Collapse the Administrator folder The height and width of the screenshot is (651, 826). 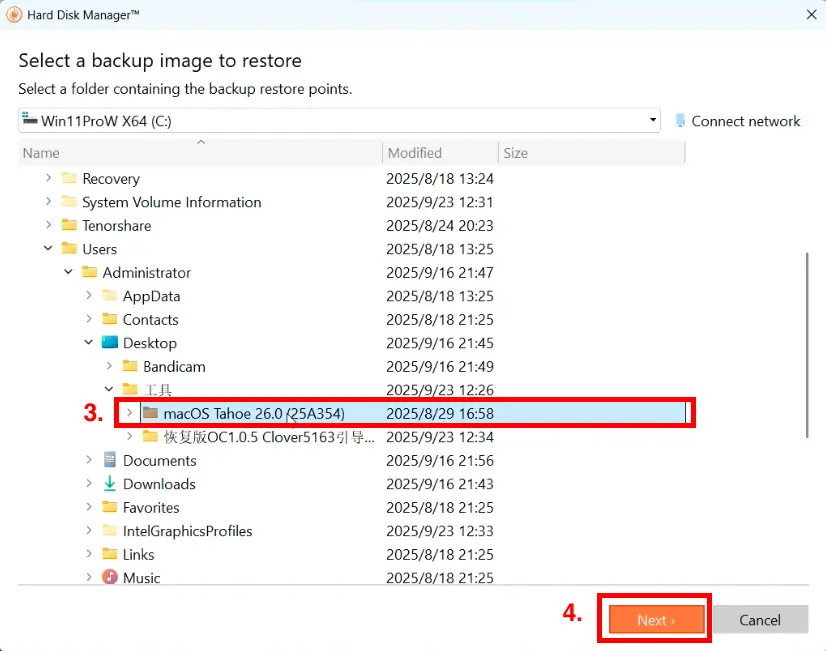[x=68, y=272]
